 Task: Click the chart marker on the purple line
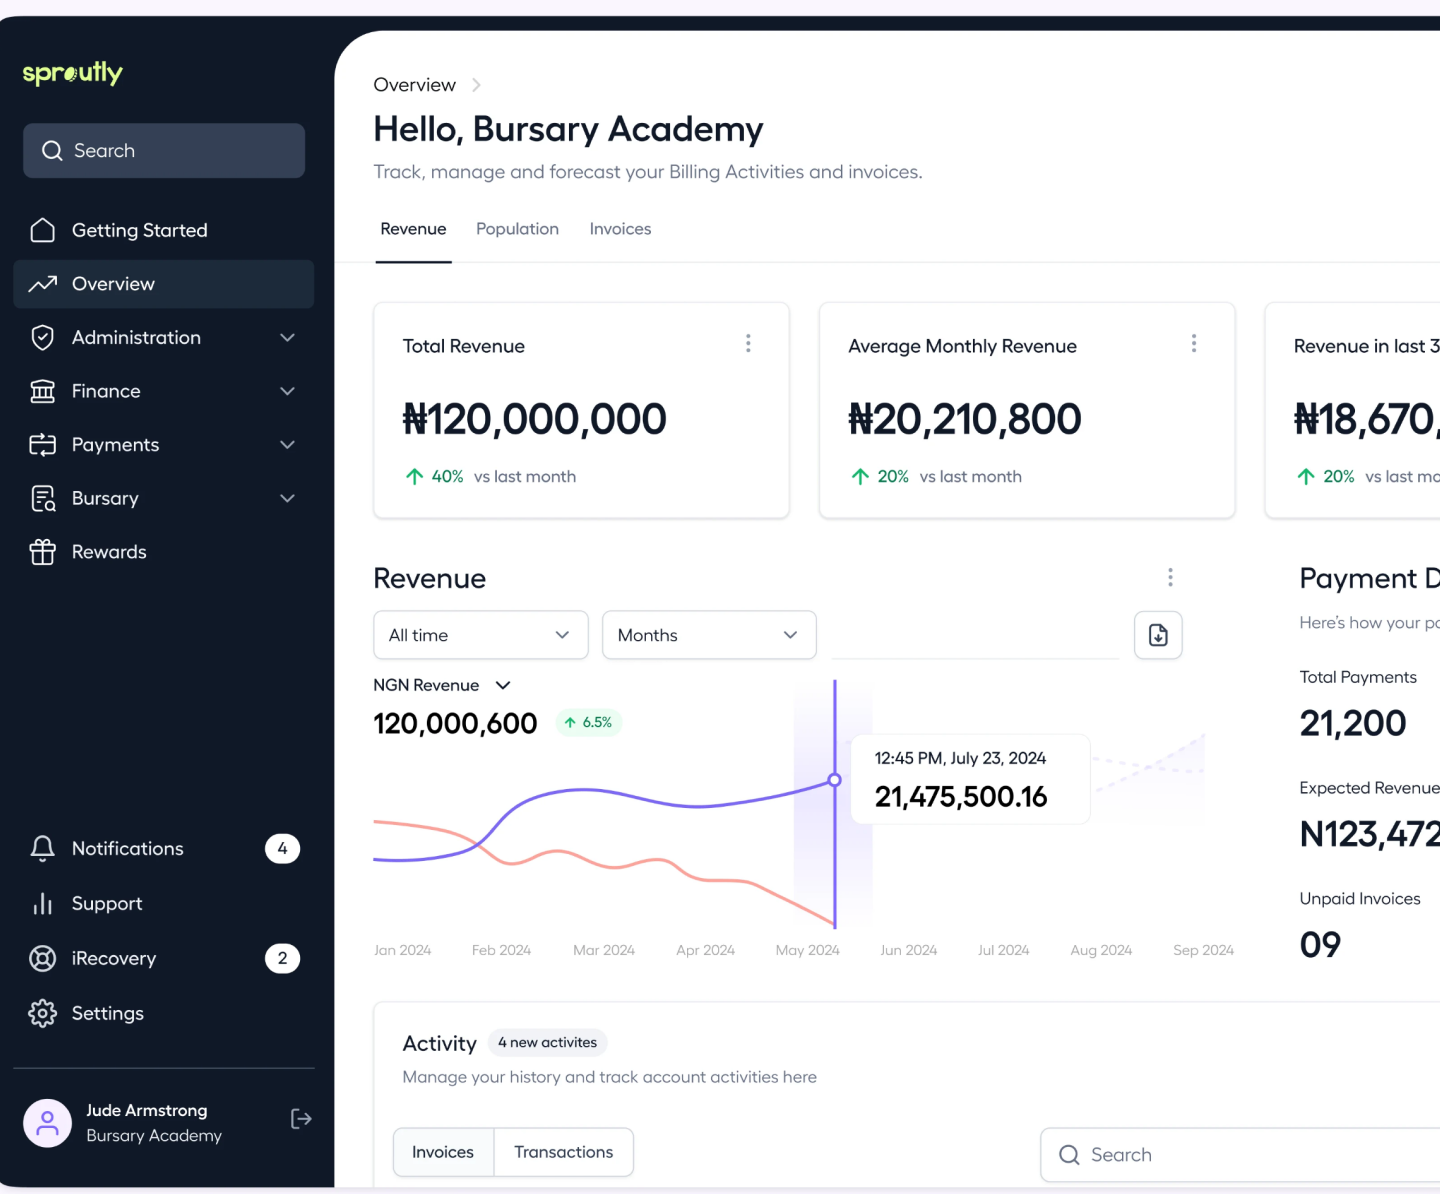coord(835,780)
